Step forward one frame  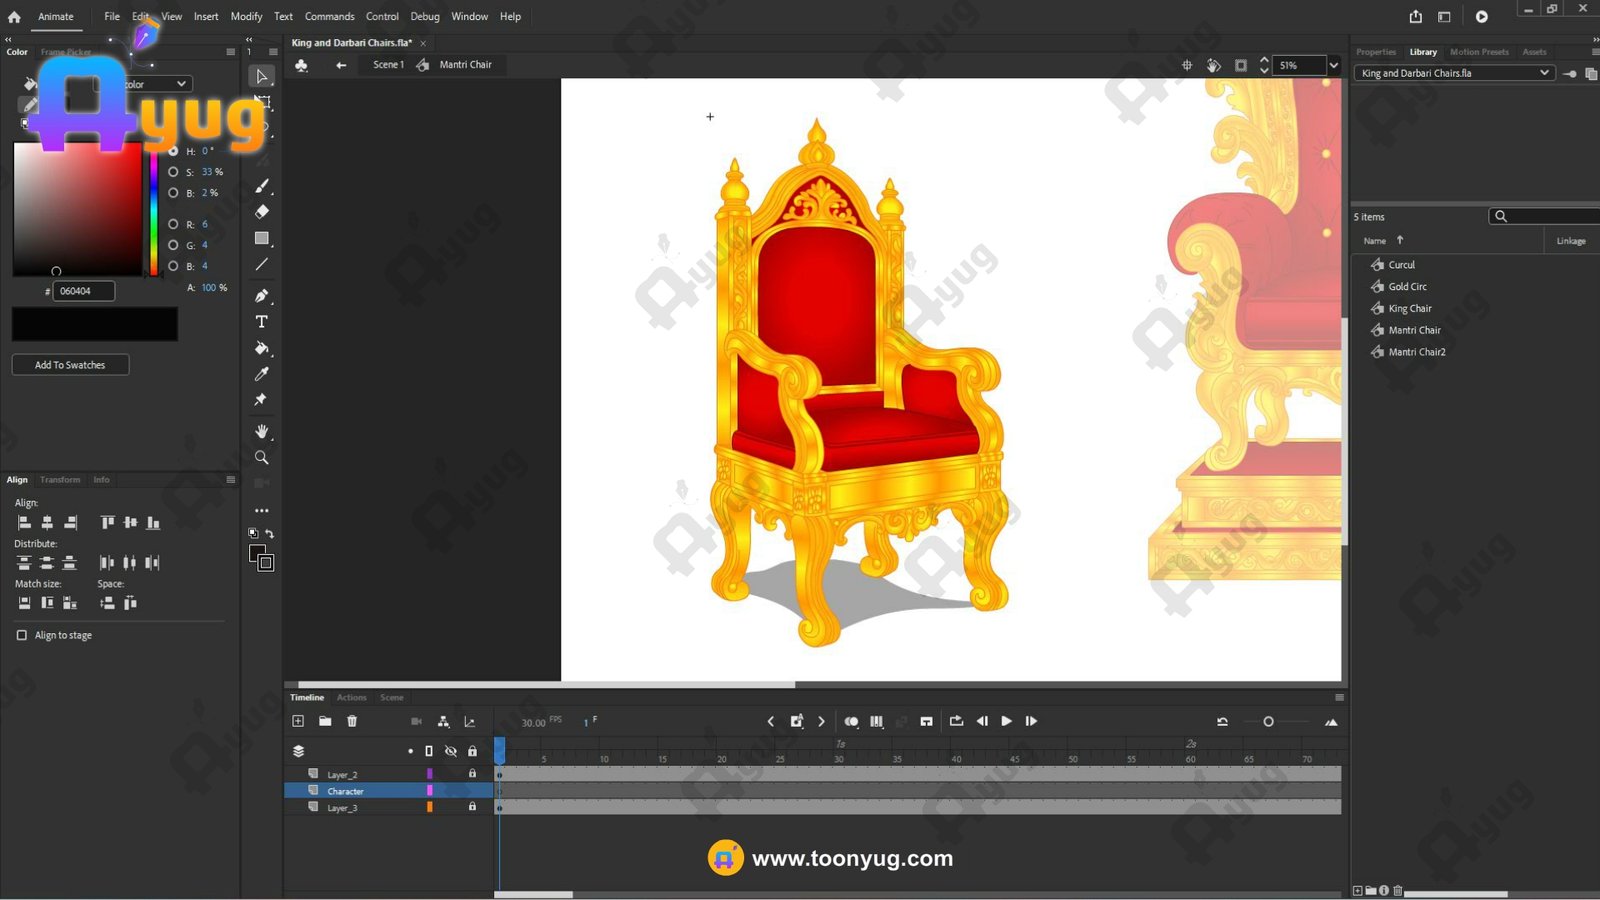point(1031,721)
